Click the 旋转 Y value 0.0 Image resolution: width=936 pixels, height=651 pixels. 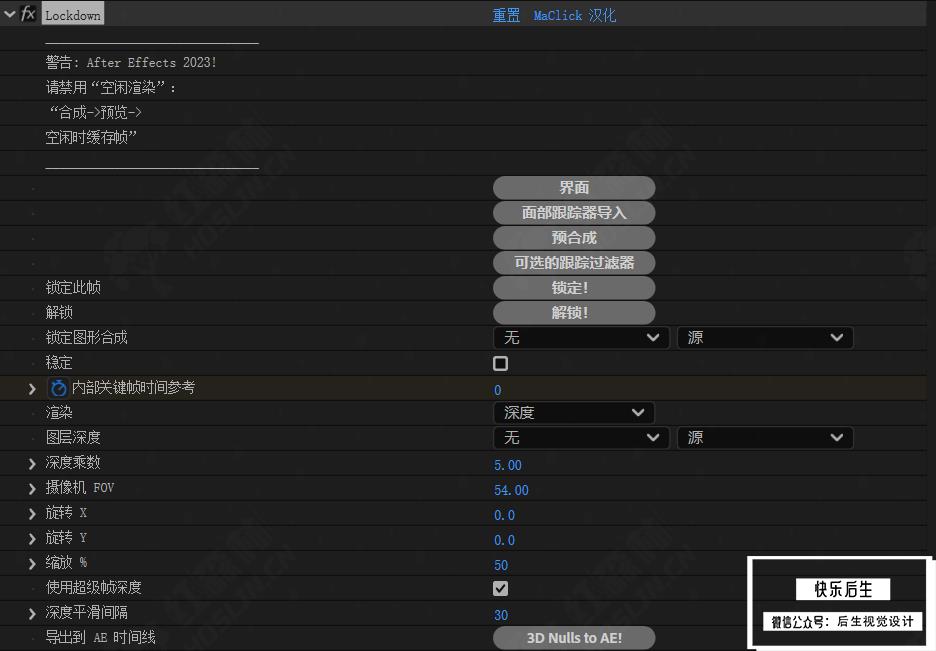pyautogui.click(x=504, y=541)
